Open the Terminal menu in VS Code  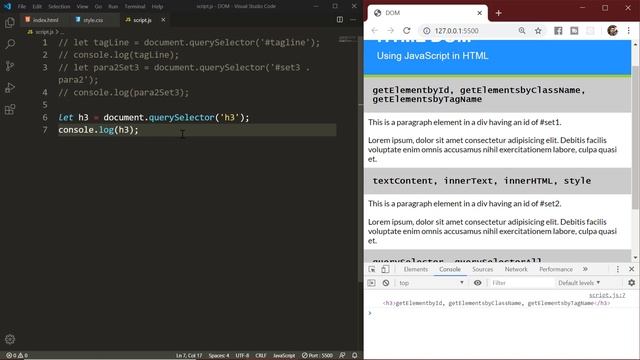[x=135, y=7]
